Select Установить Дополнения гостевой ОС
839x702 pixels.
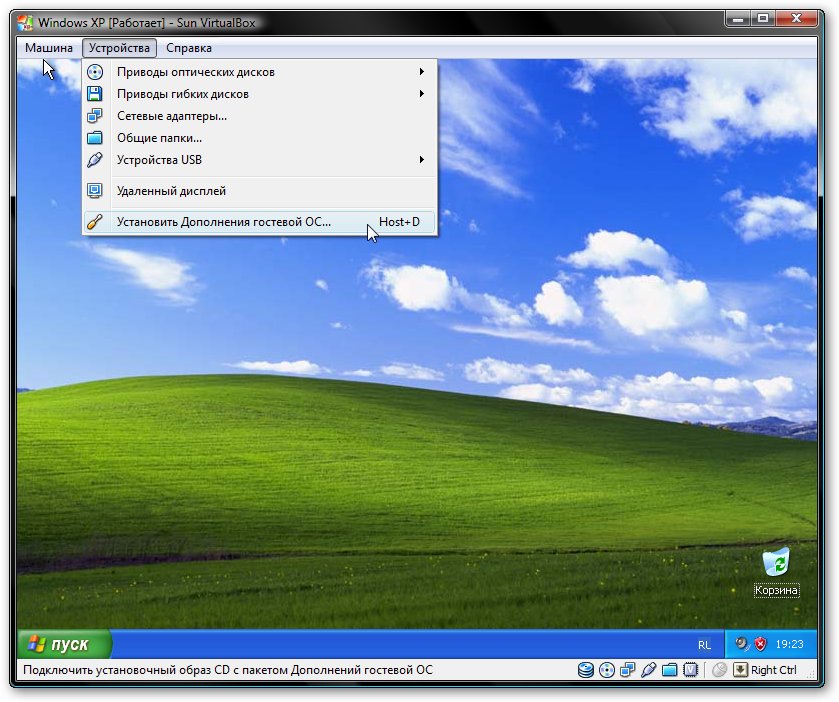223,222
